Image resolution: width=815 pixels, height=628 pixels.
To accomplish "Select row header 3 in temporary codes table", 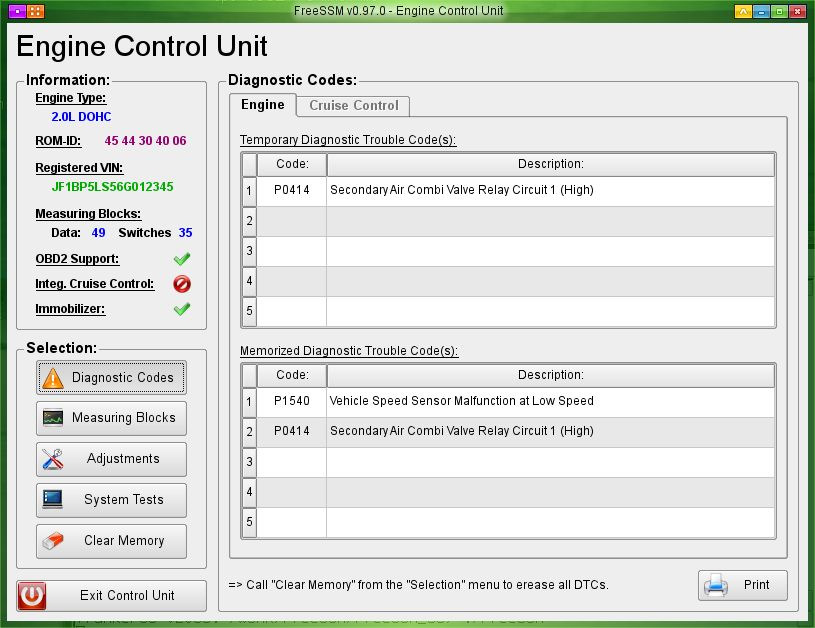I will click(x=249, y=252).
